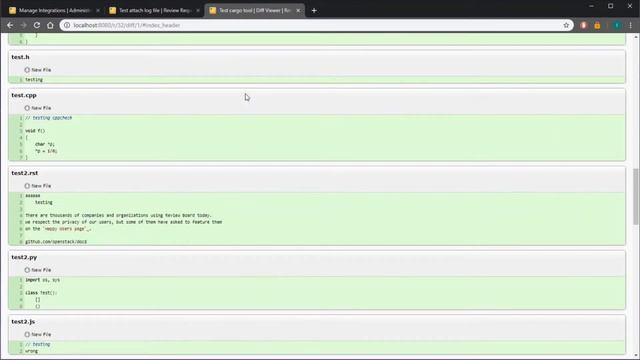Open the orange lock extension icon
The height and width of the screenshot is (360, 640).
597,25
